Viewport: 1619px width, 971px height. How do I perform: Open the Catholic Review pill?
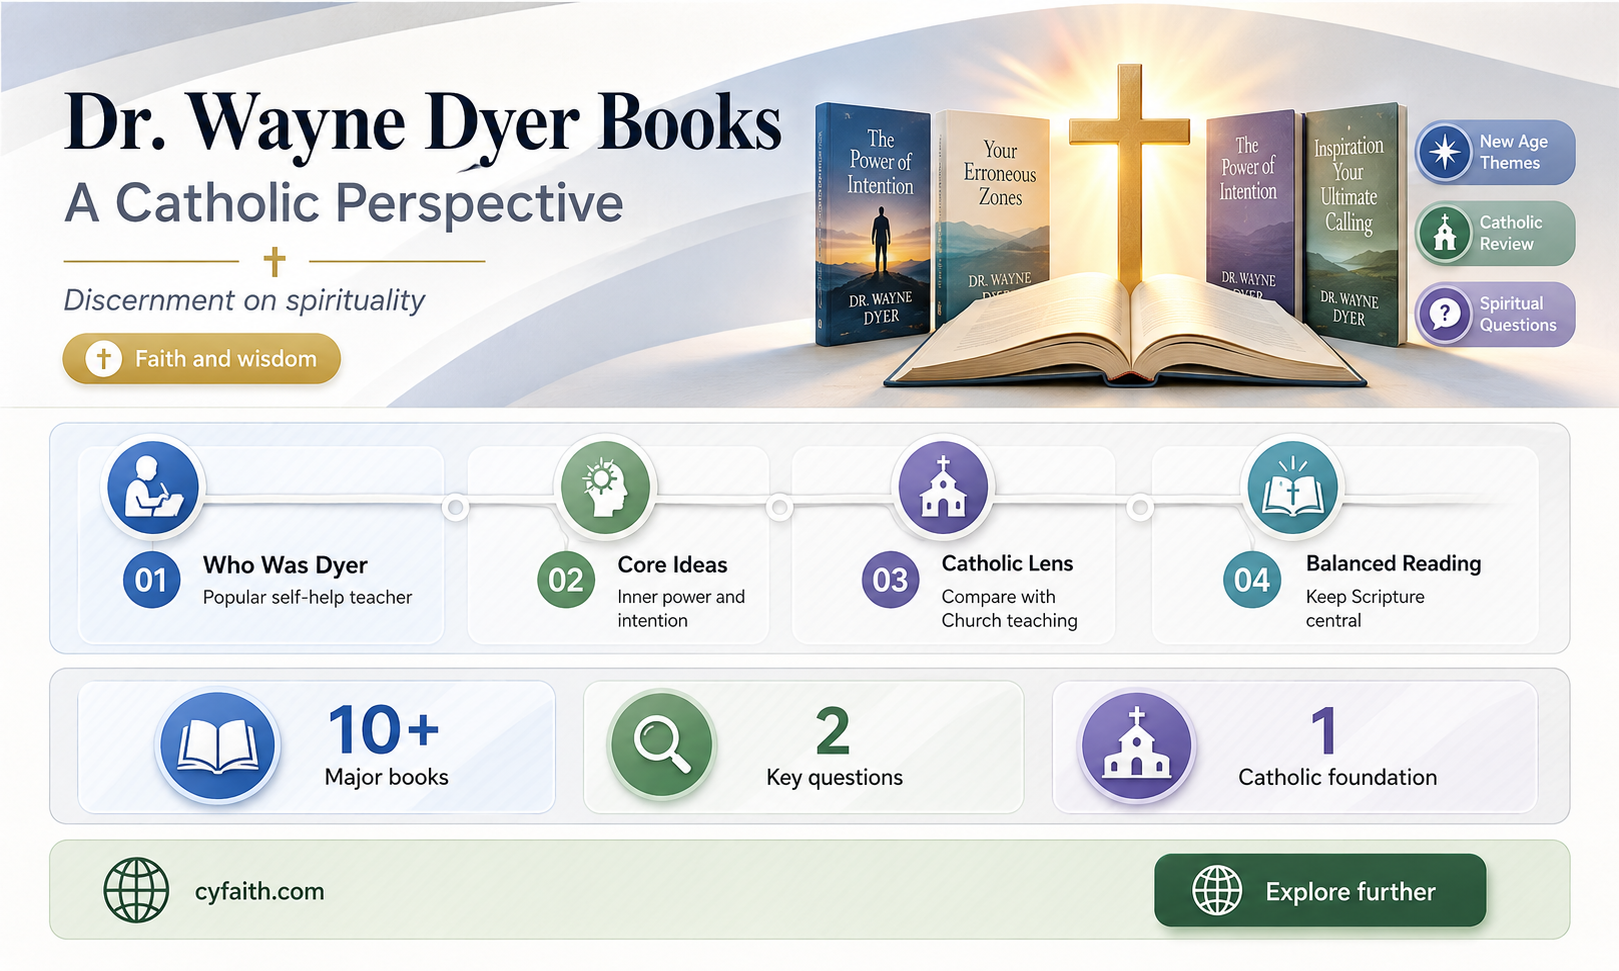pos(1495,233)
